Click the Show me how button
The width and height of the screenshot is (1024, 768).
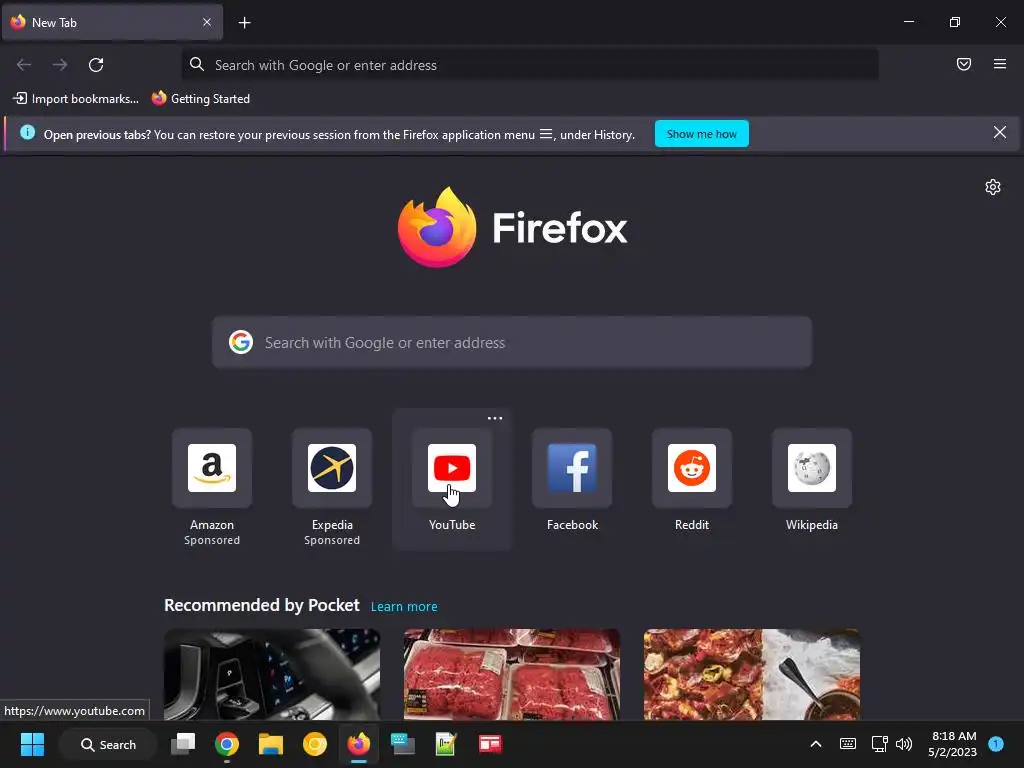[701, 134]
